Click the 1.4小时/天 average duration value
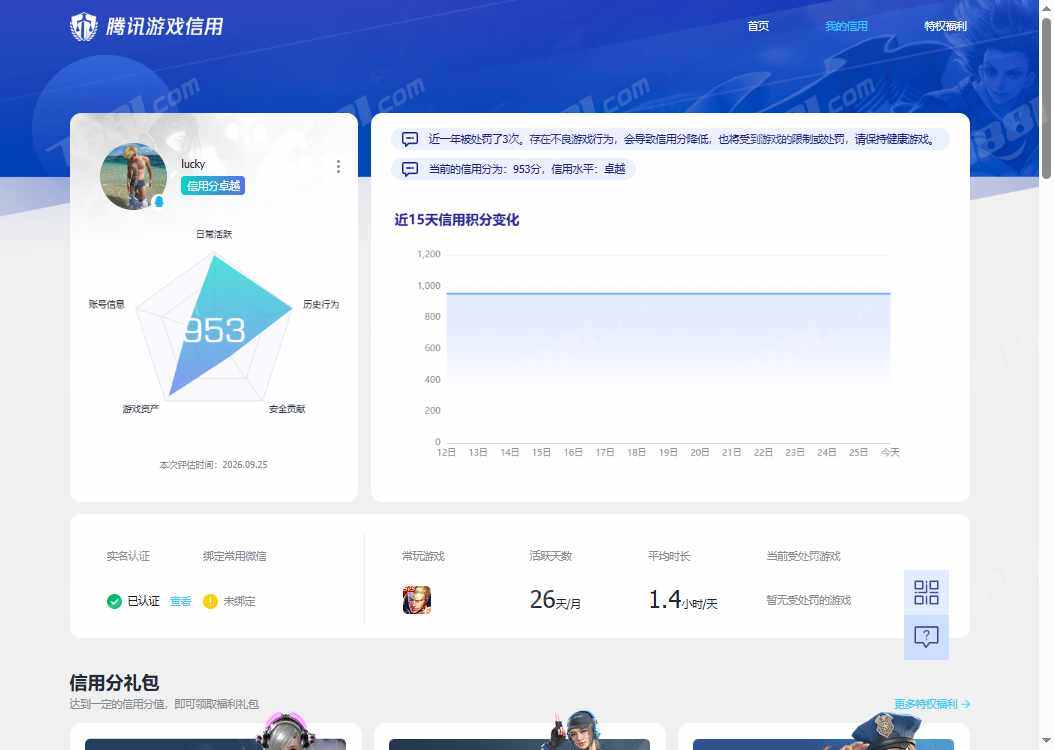This screenshot has width=1054, height=750. pyautogui.click(x=682, y=599)
